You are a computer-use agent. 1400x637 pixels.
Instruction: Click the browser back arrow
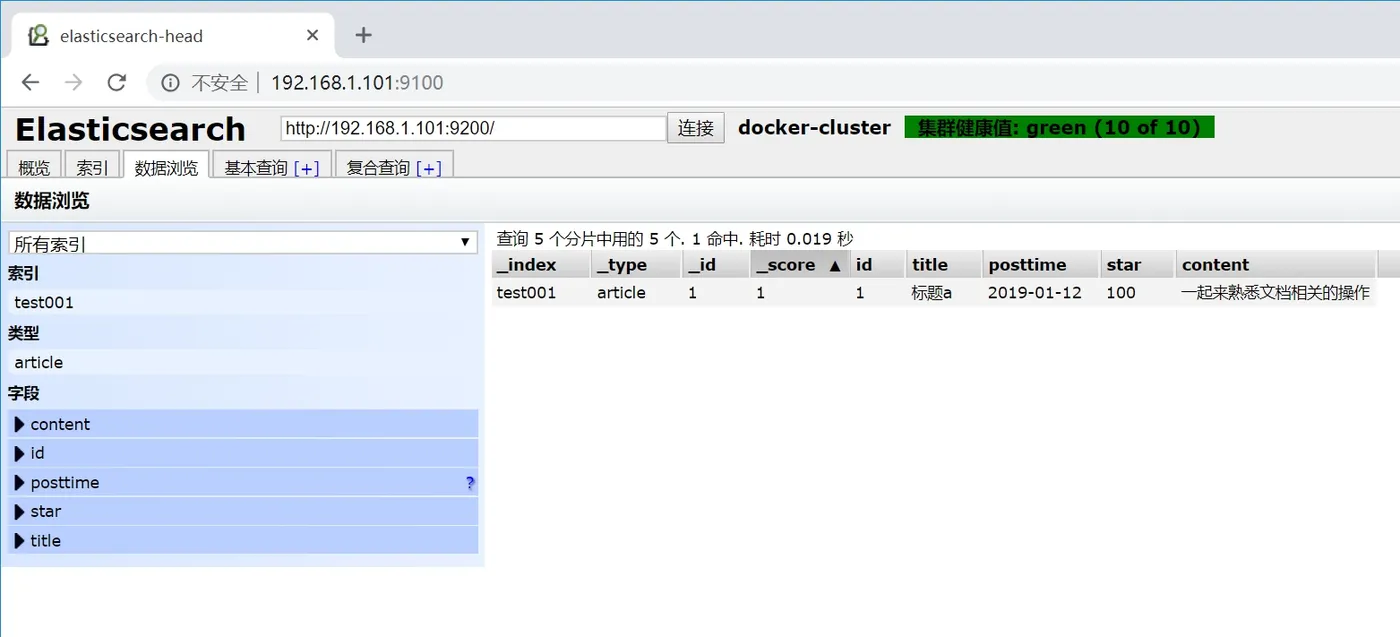click(31, 82)
